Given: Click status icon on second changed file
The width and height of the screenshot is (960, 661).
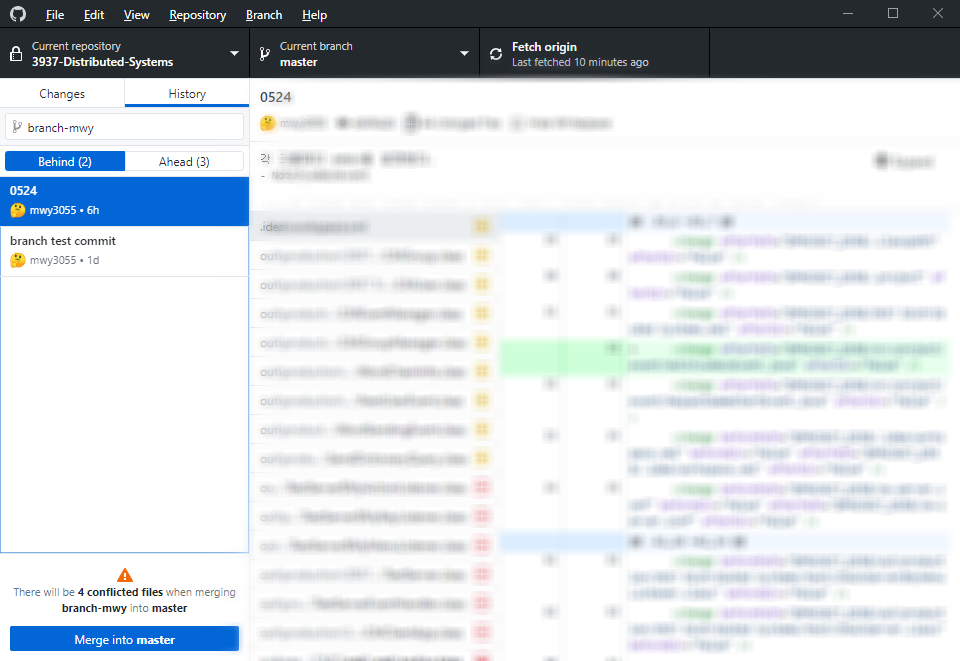Looking at the screenshot, I should click(x=482, y=255).
